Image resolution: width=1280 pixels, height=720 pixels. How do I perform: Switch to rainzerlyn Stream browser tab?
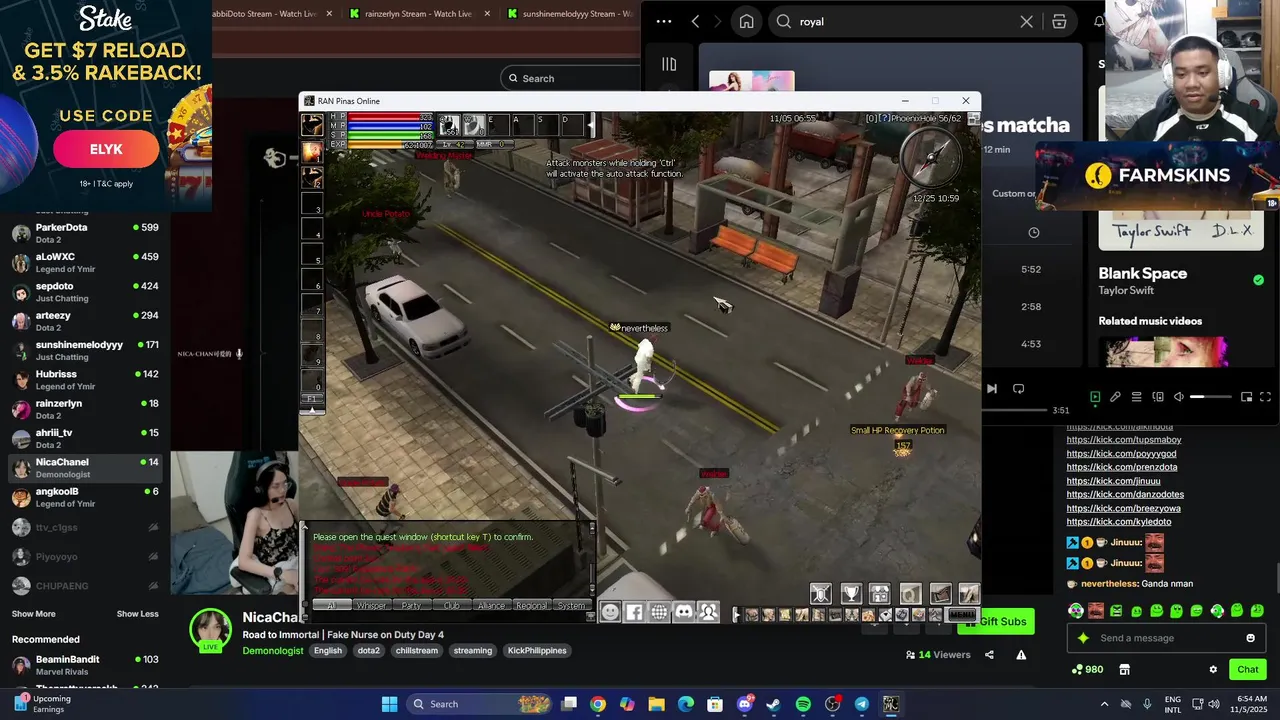(x=418, y=14)
